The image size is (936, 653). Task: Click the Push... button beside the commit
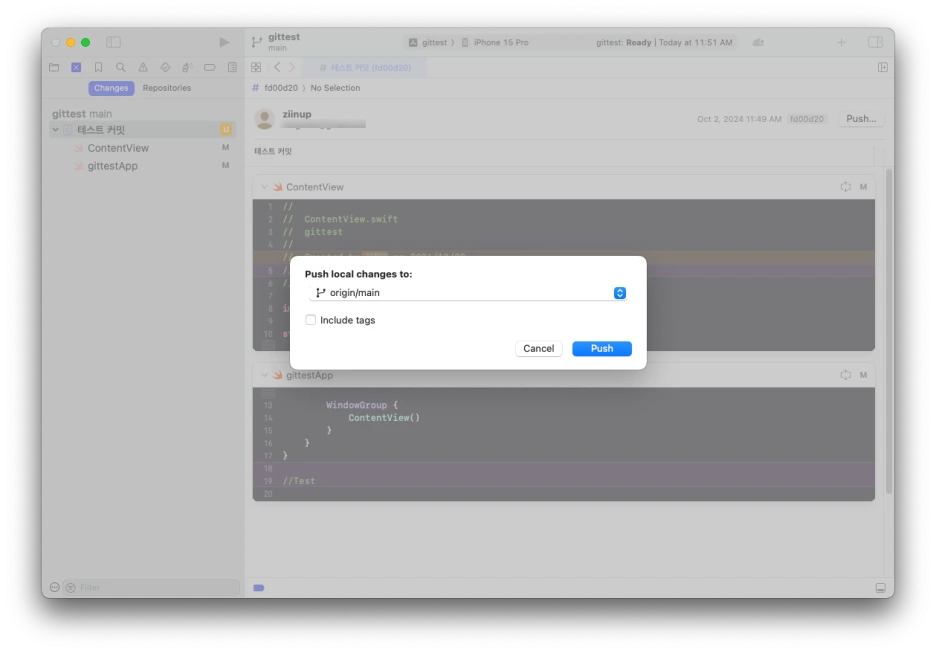point(861,119)
